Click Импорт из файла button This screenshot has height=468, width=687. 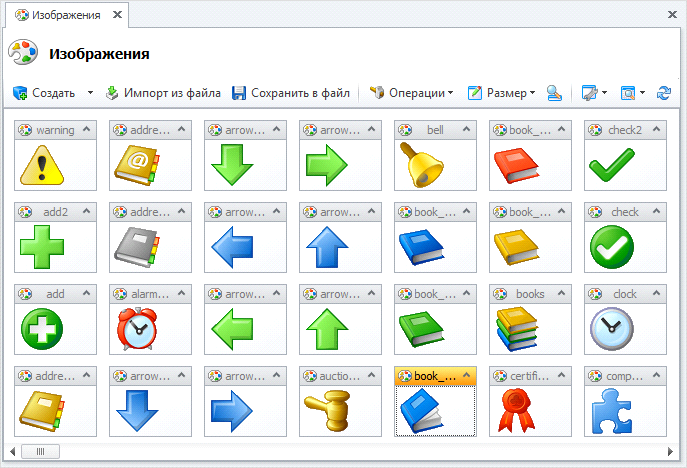pos(163,93)
